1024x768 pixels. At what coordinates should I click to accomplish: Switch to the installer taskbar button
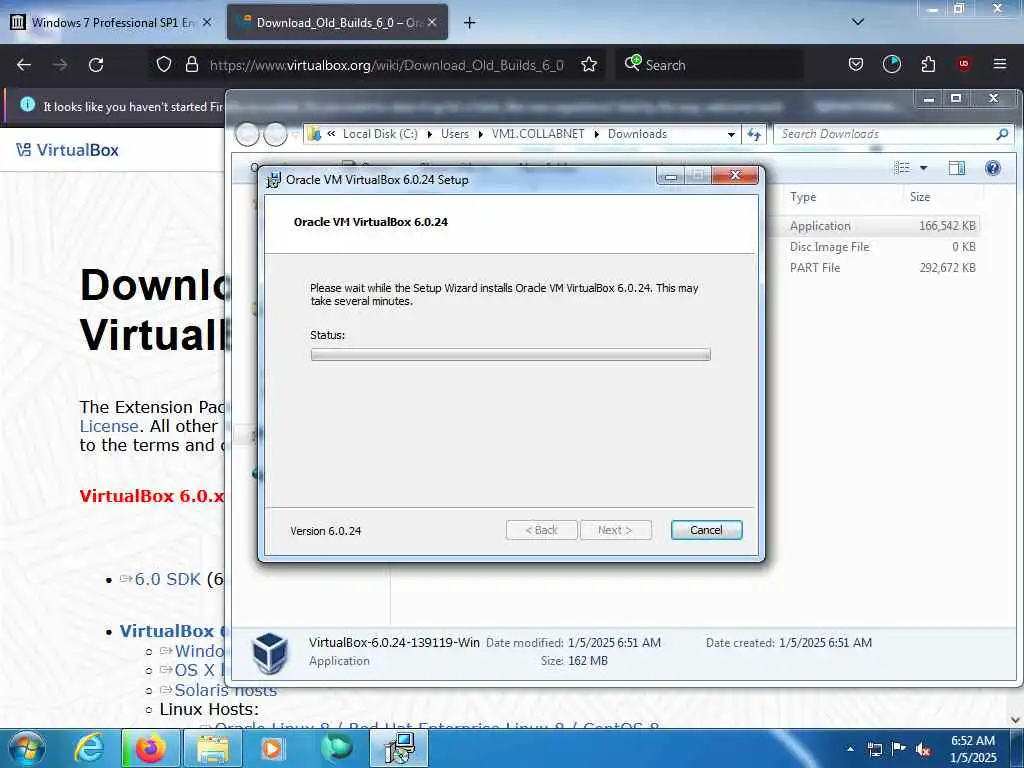pos(399,748)
